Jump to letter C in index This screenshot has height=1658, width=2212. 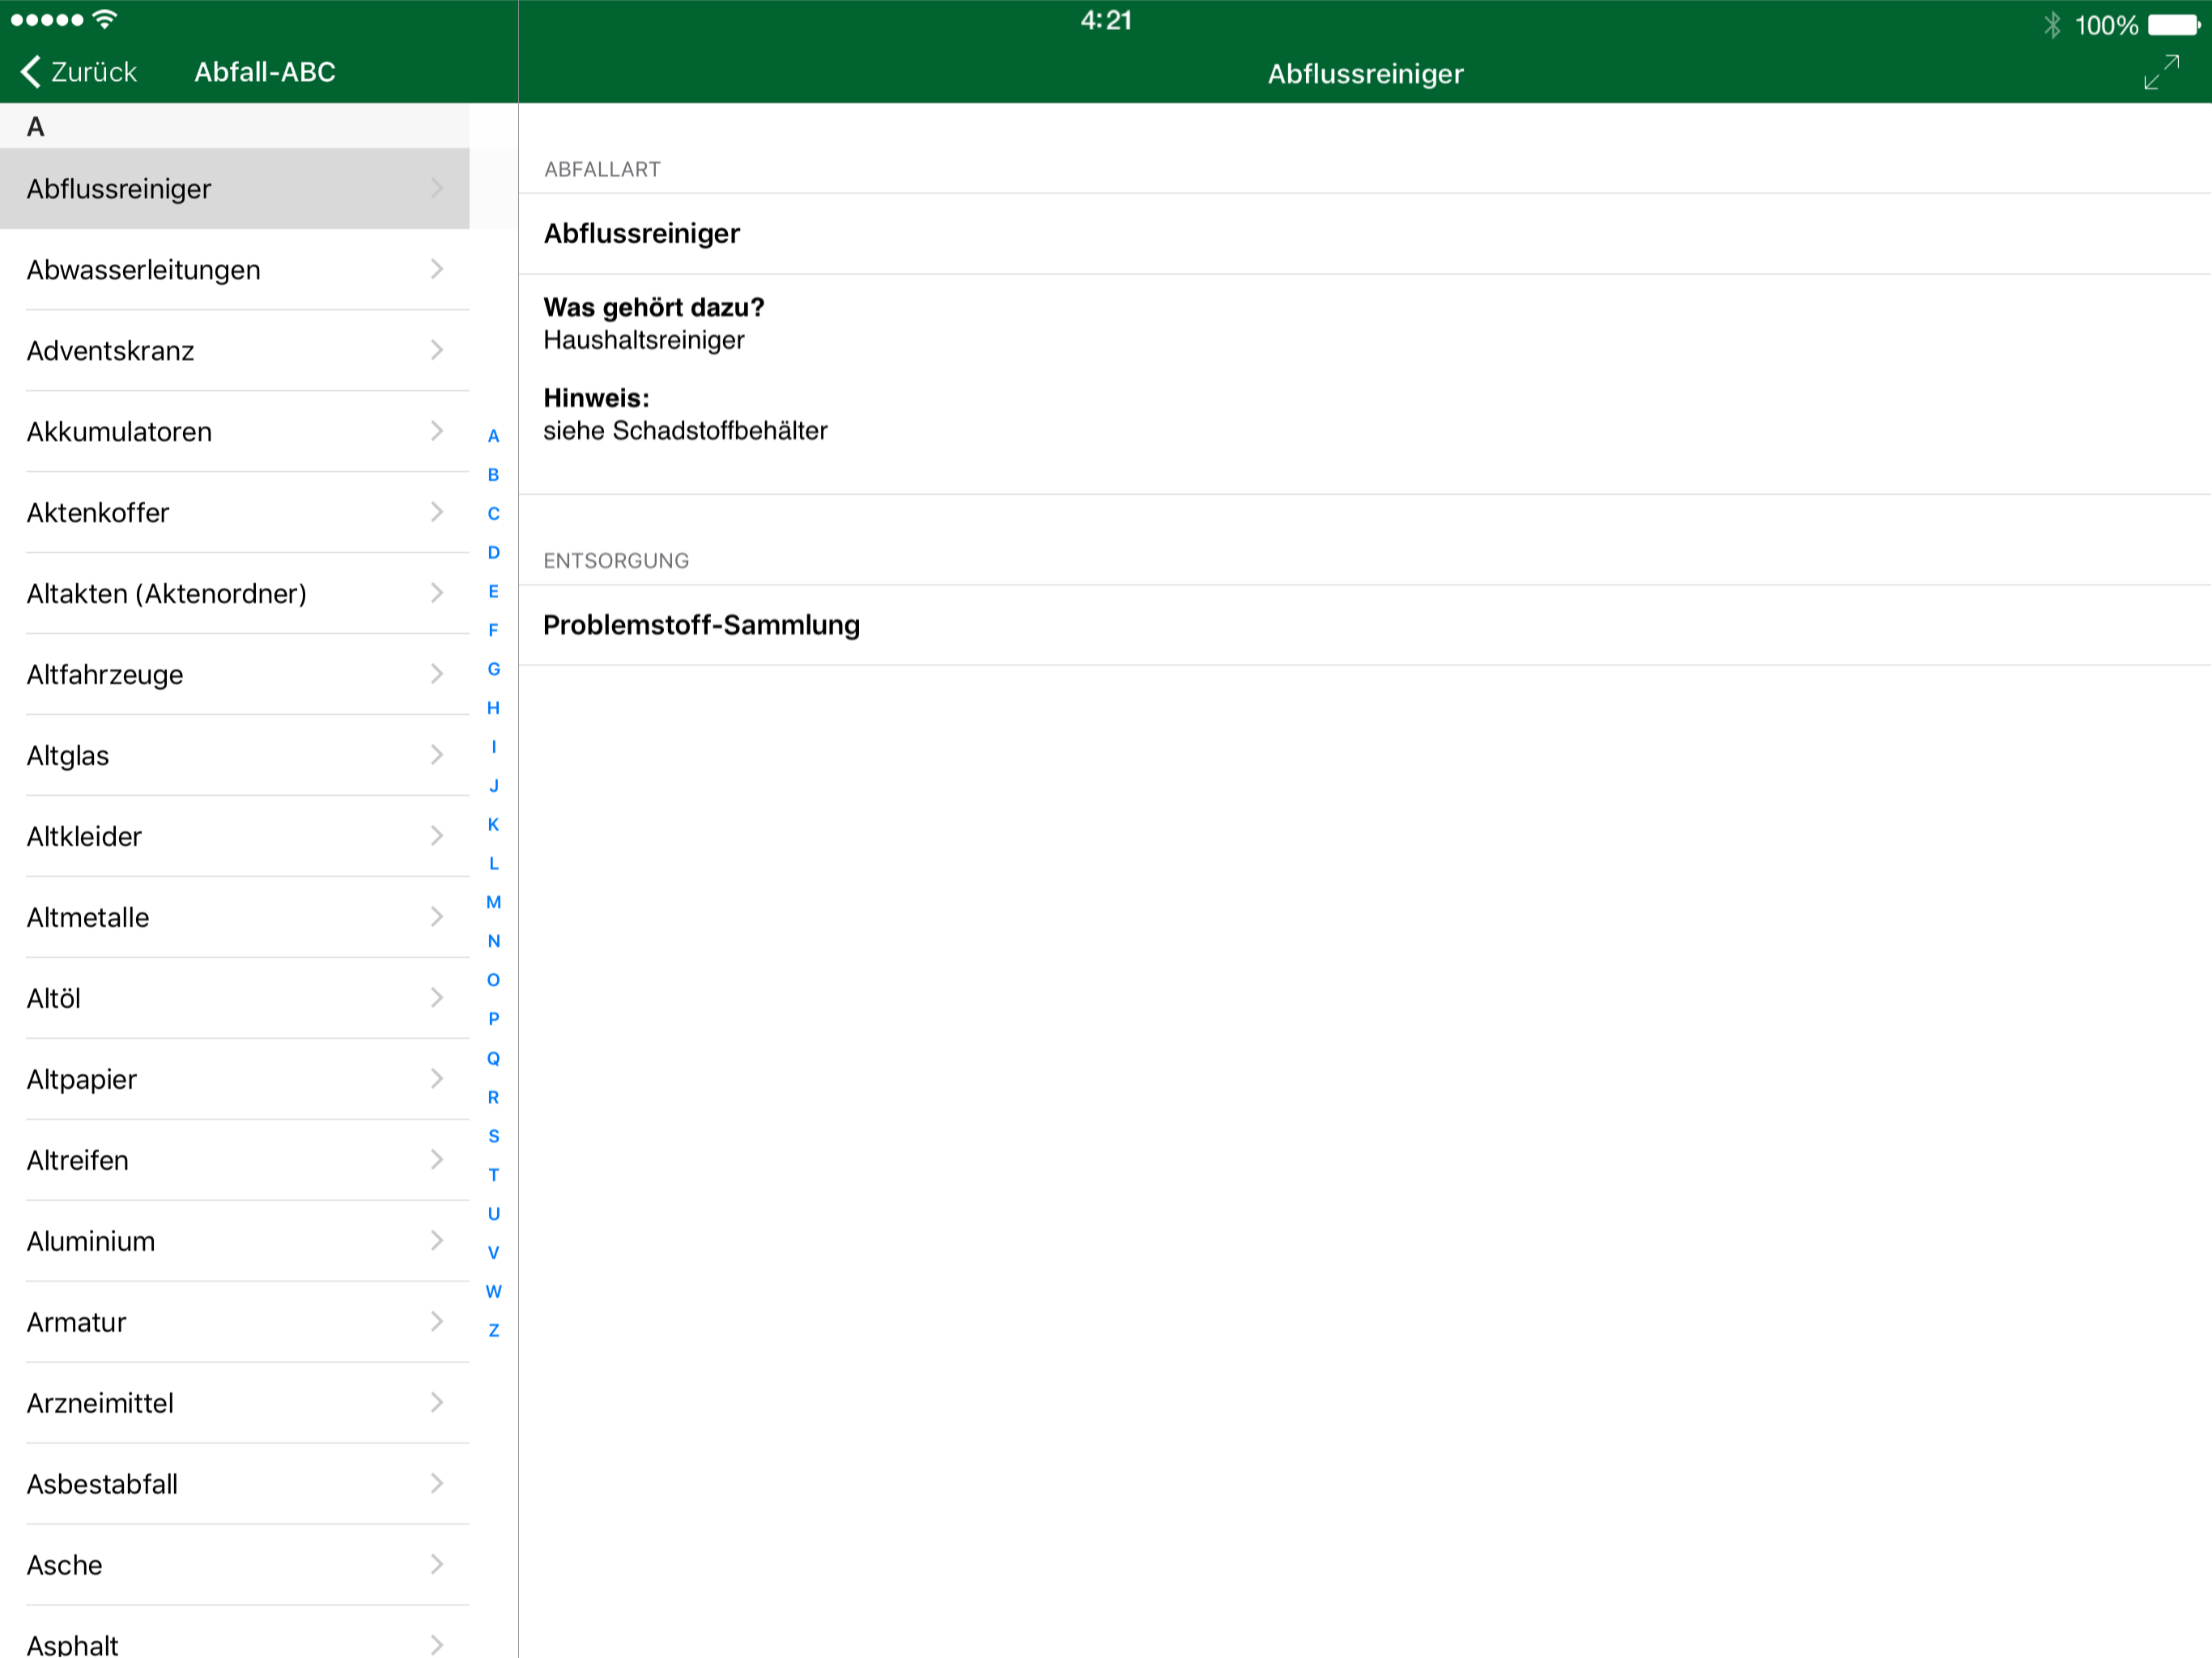(493, 514)
